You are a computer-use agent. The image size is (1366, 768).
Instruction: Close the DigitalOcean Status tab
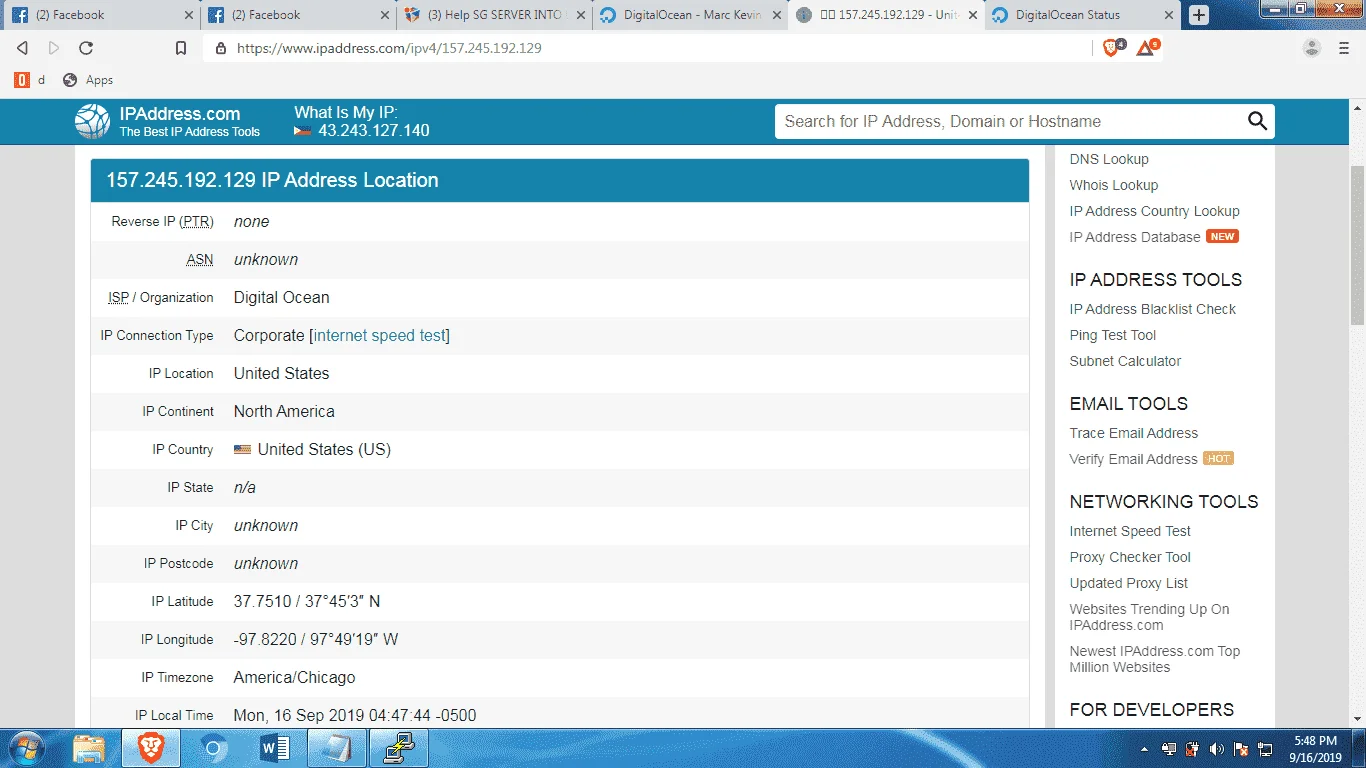[x=1169, y=15]
